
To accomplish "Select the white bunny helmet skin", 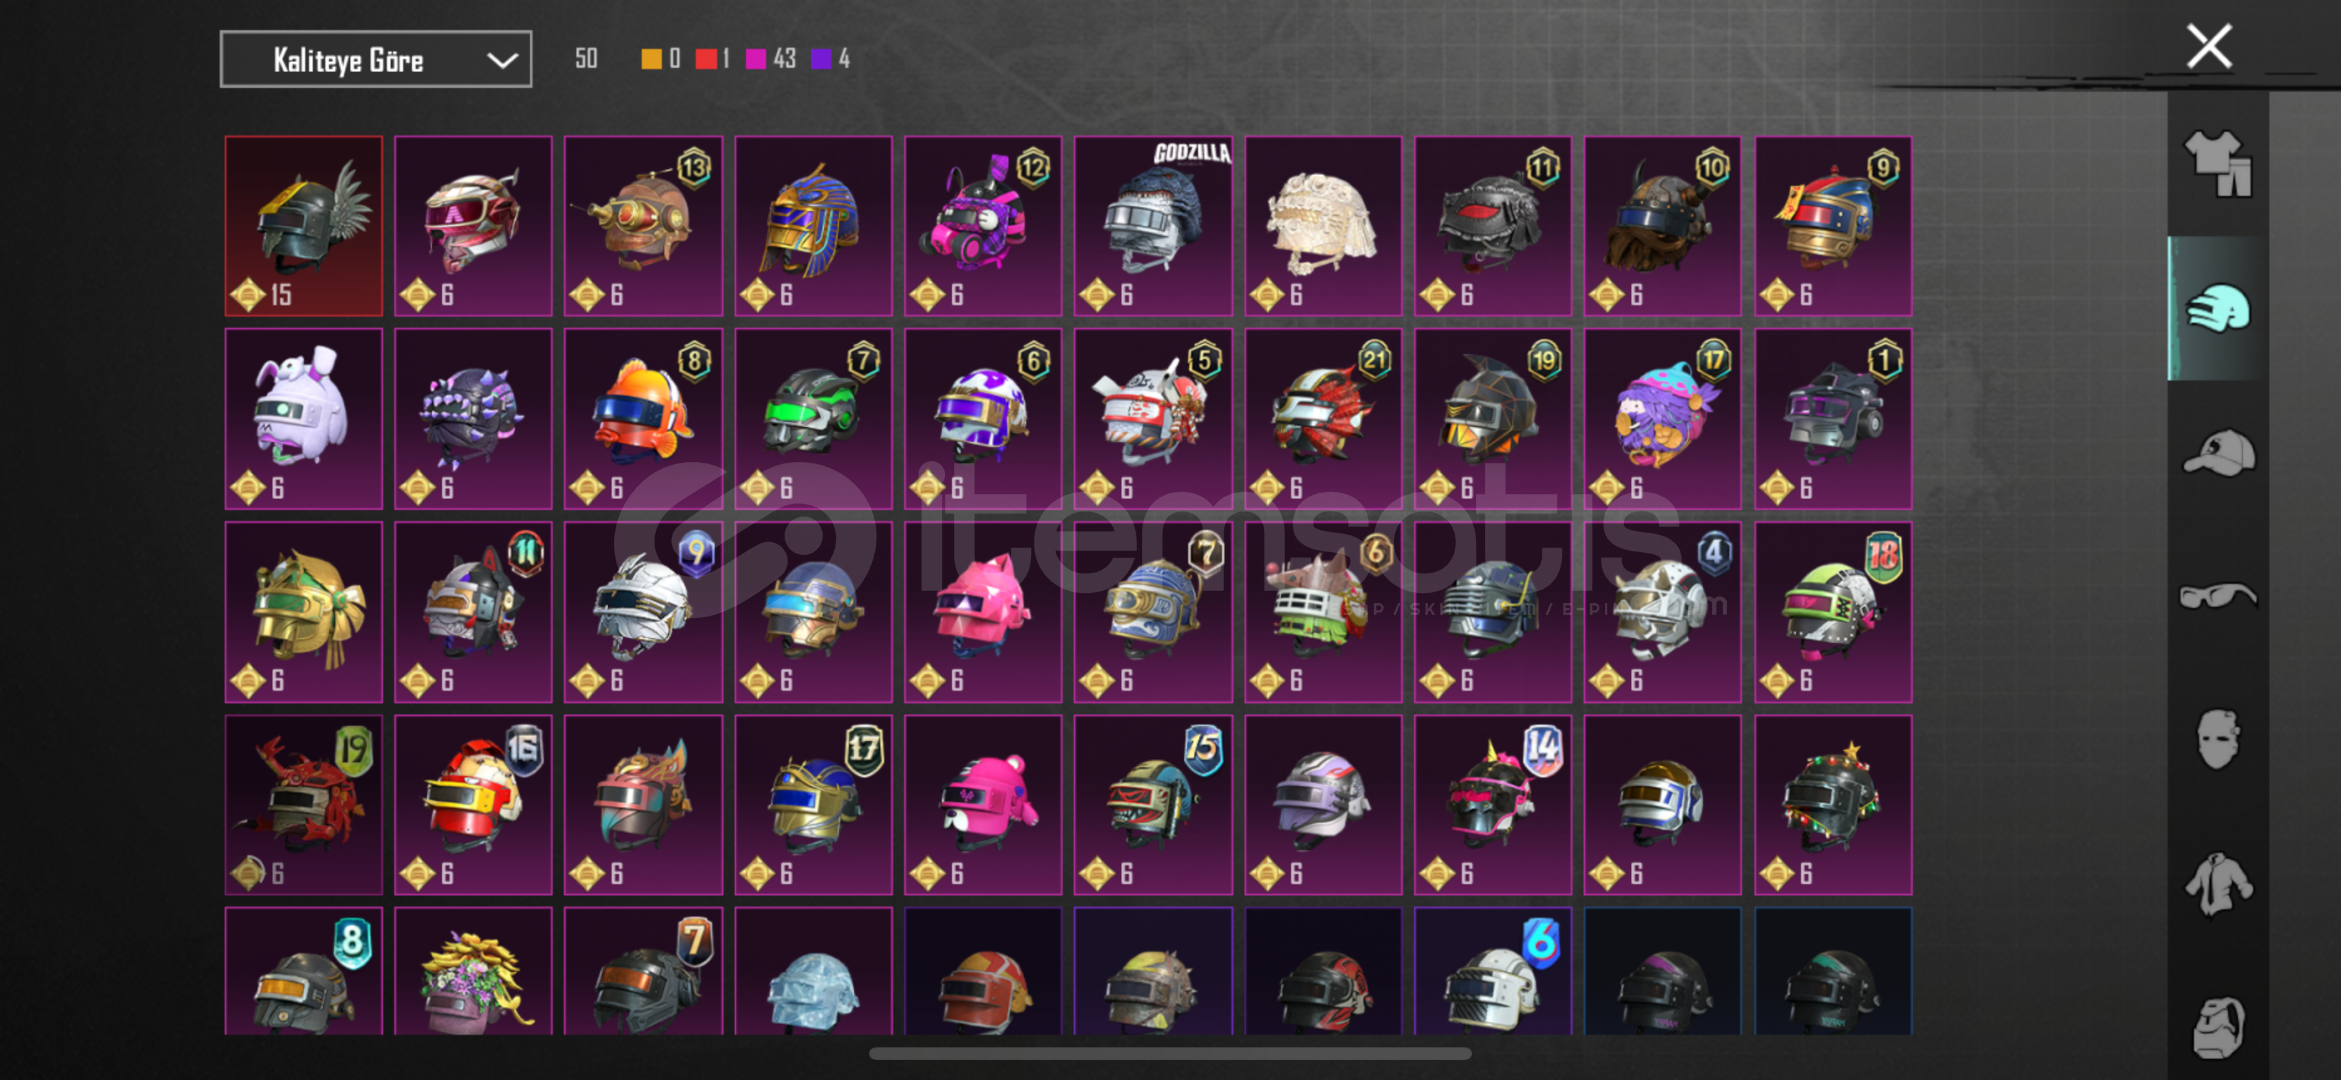I will point(304,419).
